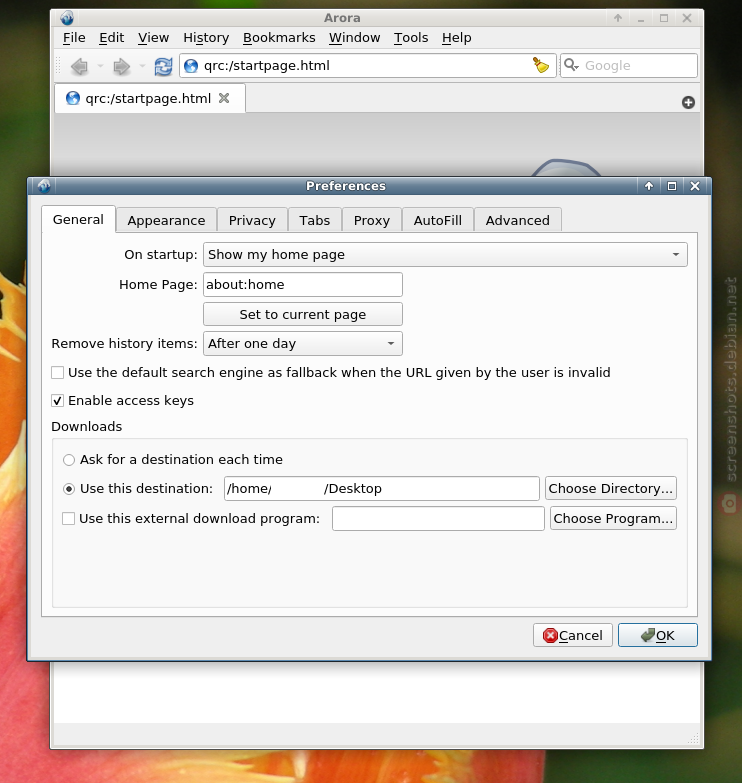Click the Back arrow in Arora toolbar
Viewport: 742px width, 783px height.
click(79, 66)
